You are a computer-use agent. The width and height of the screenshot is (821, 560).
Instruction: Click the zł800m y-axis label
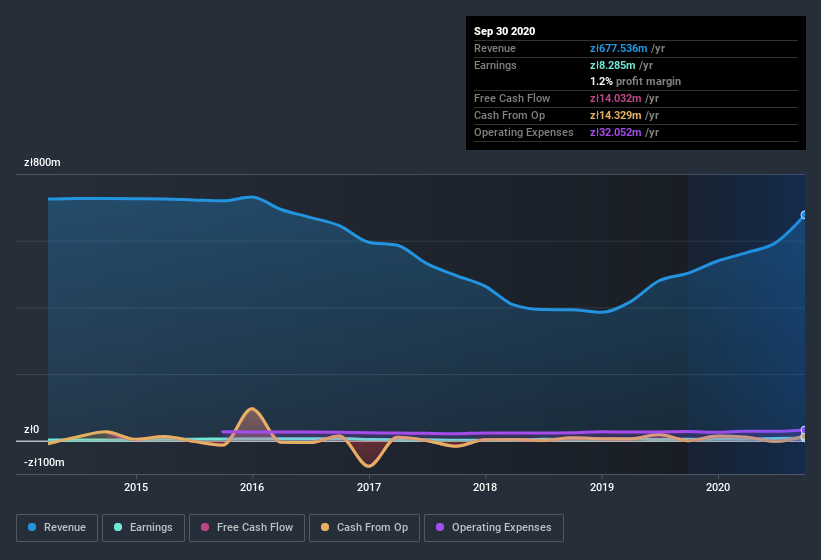[x=42, y=162]
